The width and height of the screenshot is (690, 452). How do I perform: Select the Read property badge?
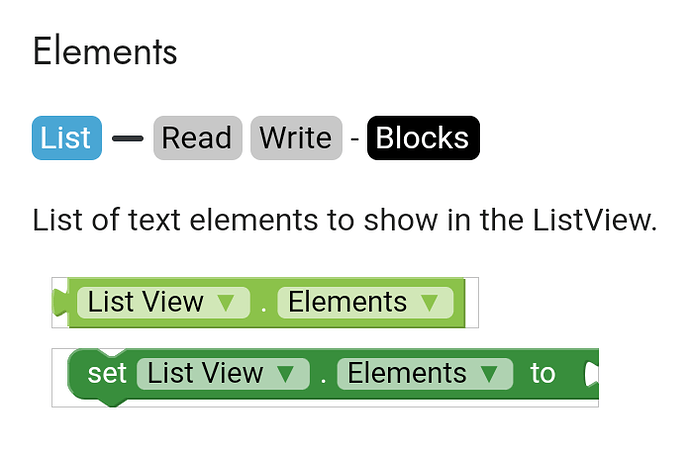197,138
